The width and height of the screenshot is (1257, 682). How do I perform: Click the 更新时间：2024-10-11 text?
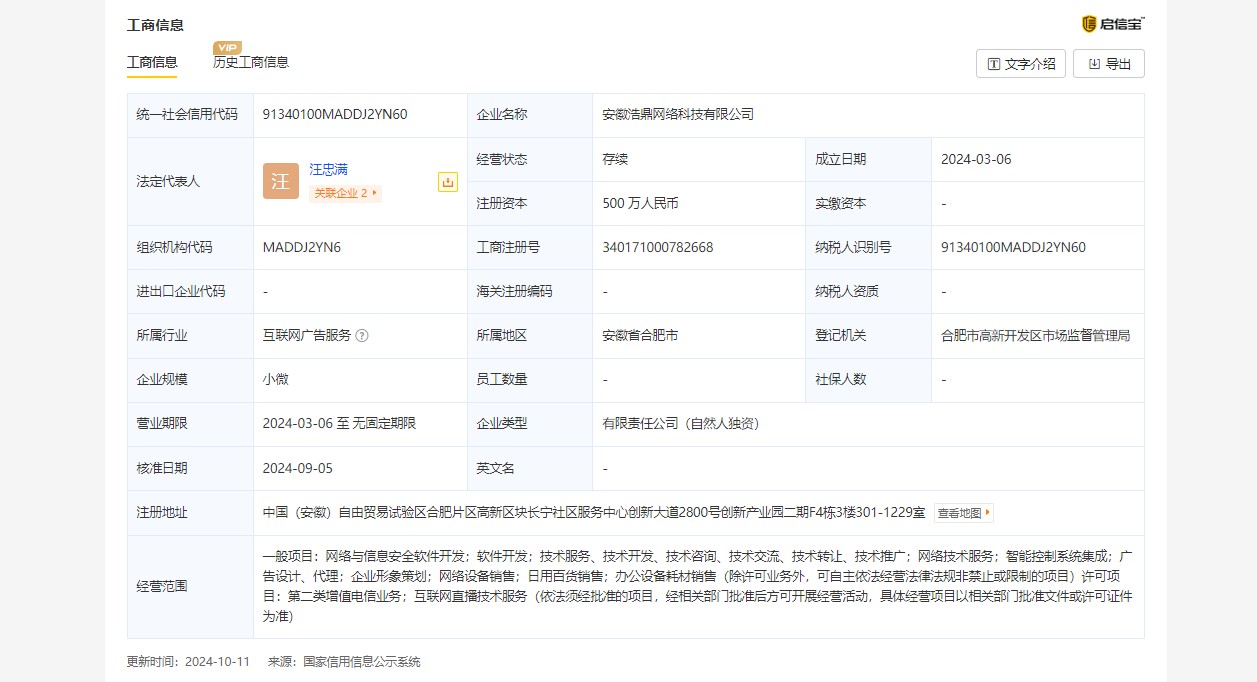pos(188,662)
